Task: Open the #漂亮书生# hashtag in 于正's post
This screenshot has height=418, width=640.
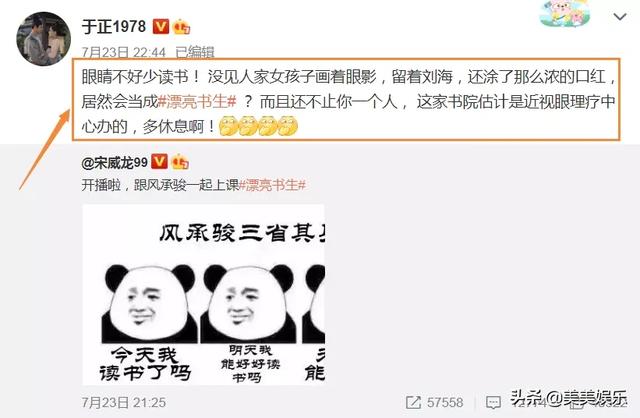Action: click(x=197, y=102)
